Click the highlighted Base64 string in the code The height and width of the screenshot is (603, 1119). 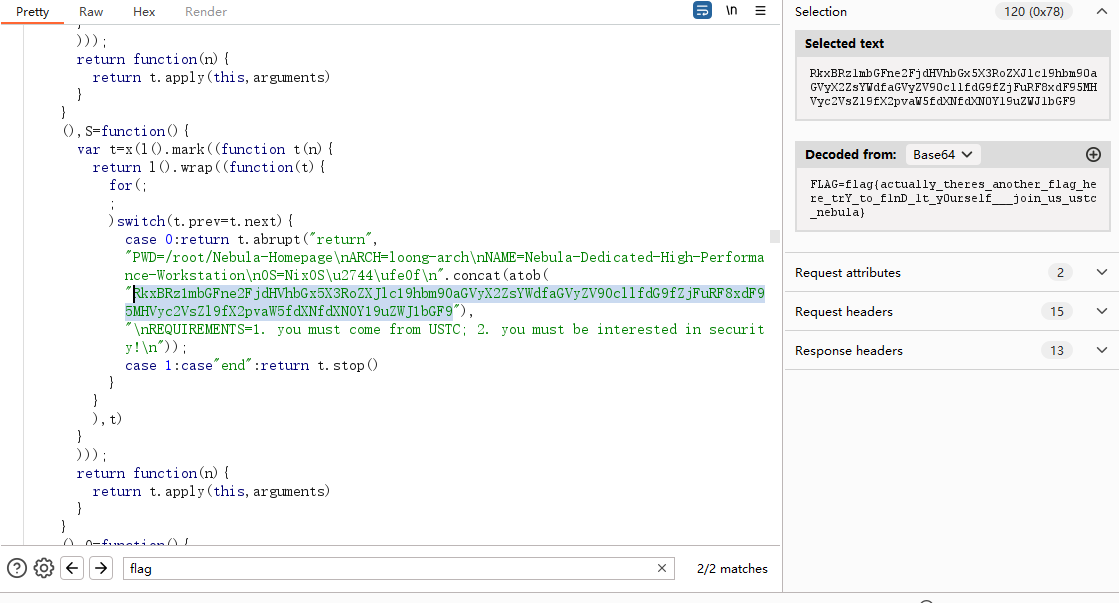[445, 302]
